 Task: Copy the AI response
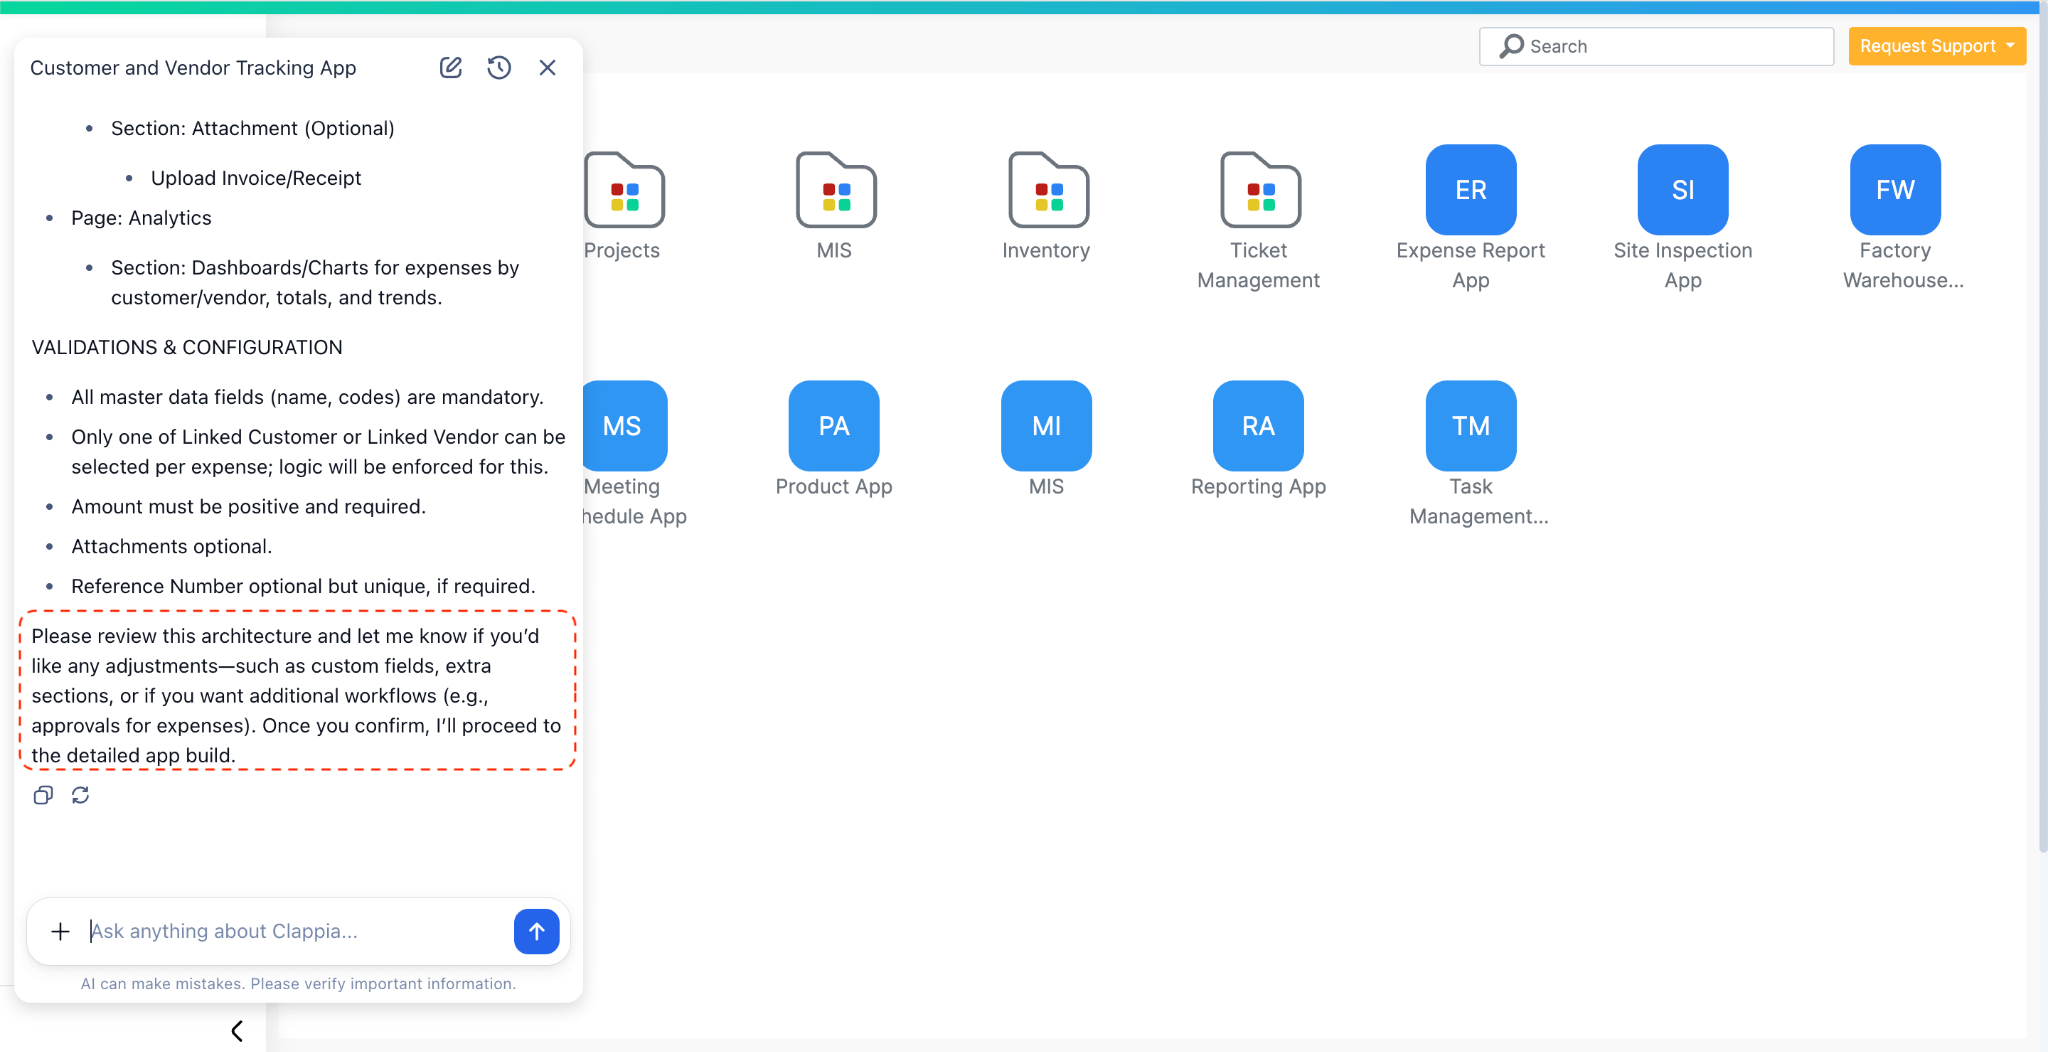coord(43,795)
